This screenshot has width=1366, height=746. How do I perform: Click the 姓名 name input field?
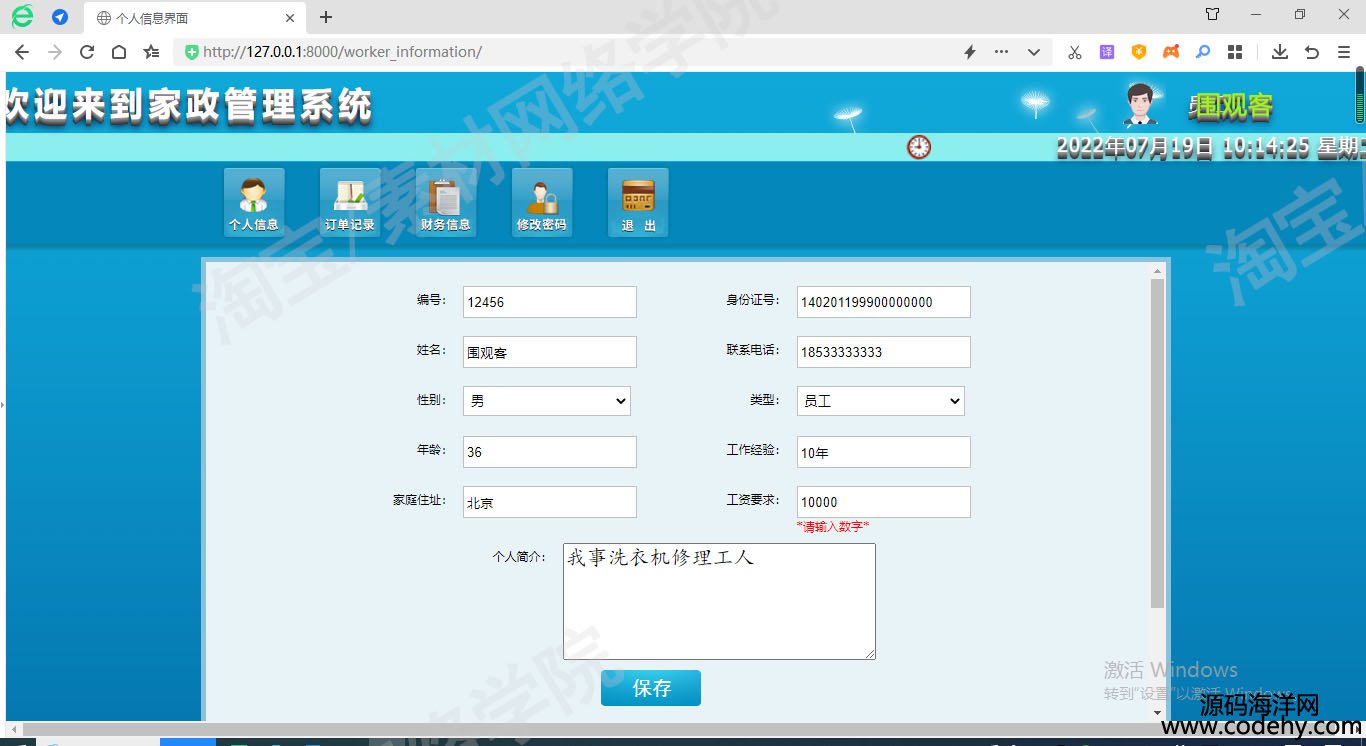pos(550,352)
